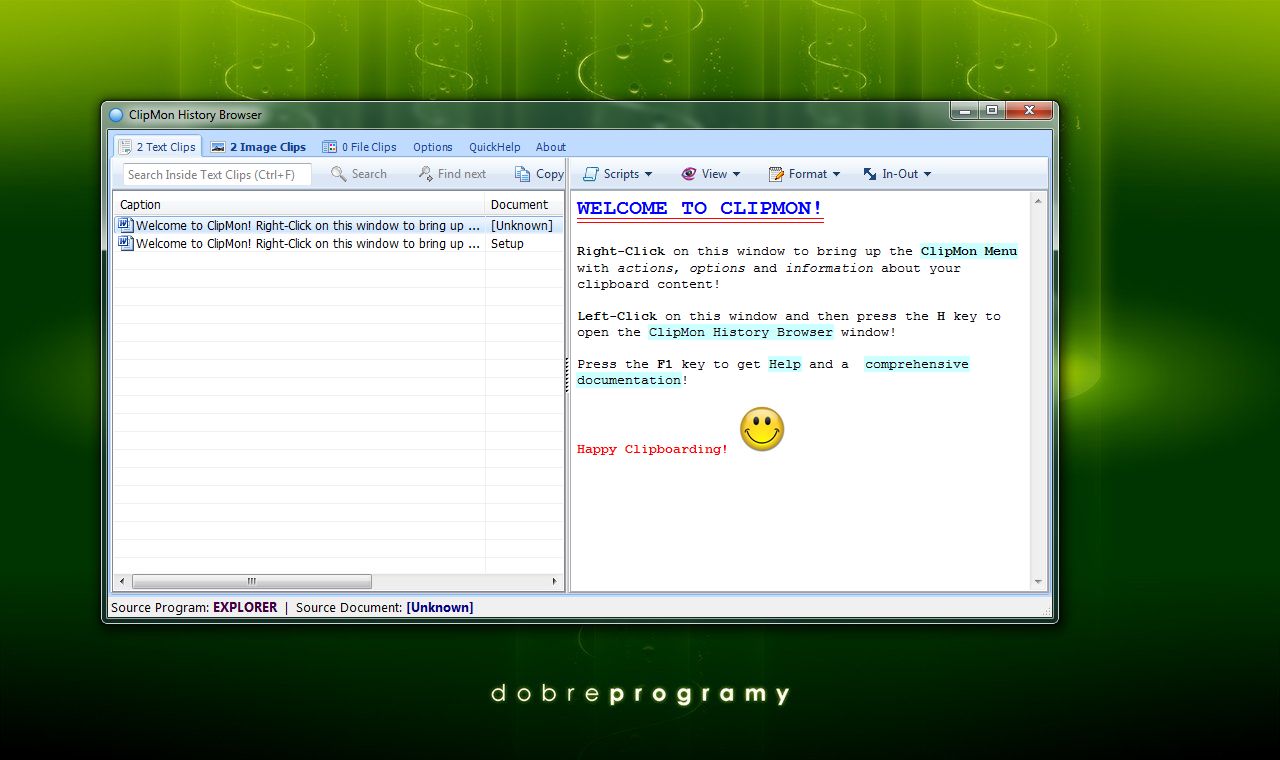Open the 2 Text Clips tab
The height and width of the screenshot is (760, 1280).
click(158, 146)
